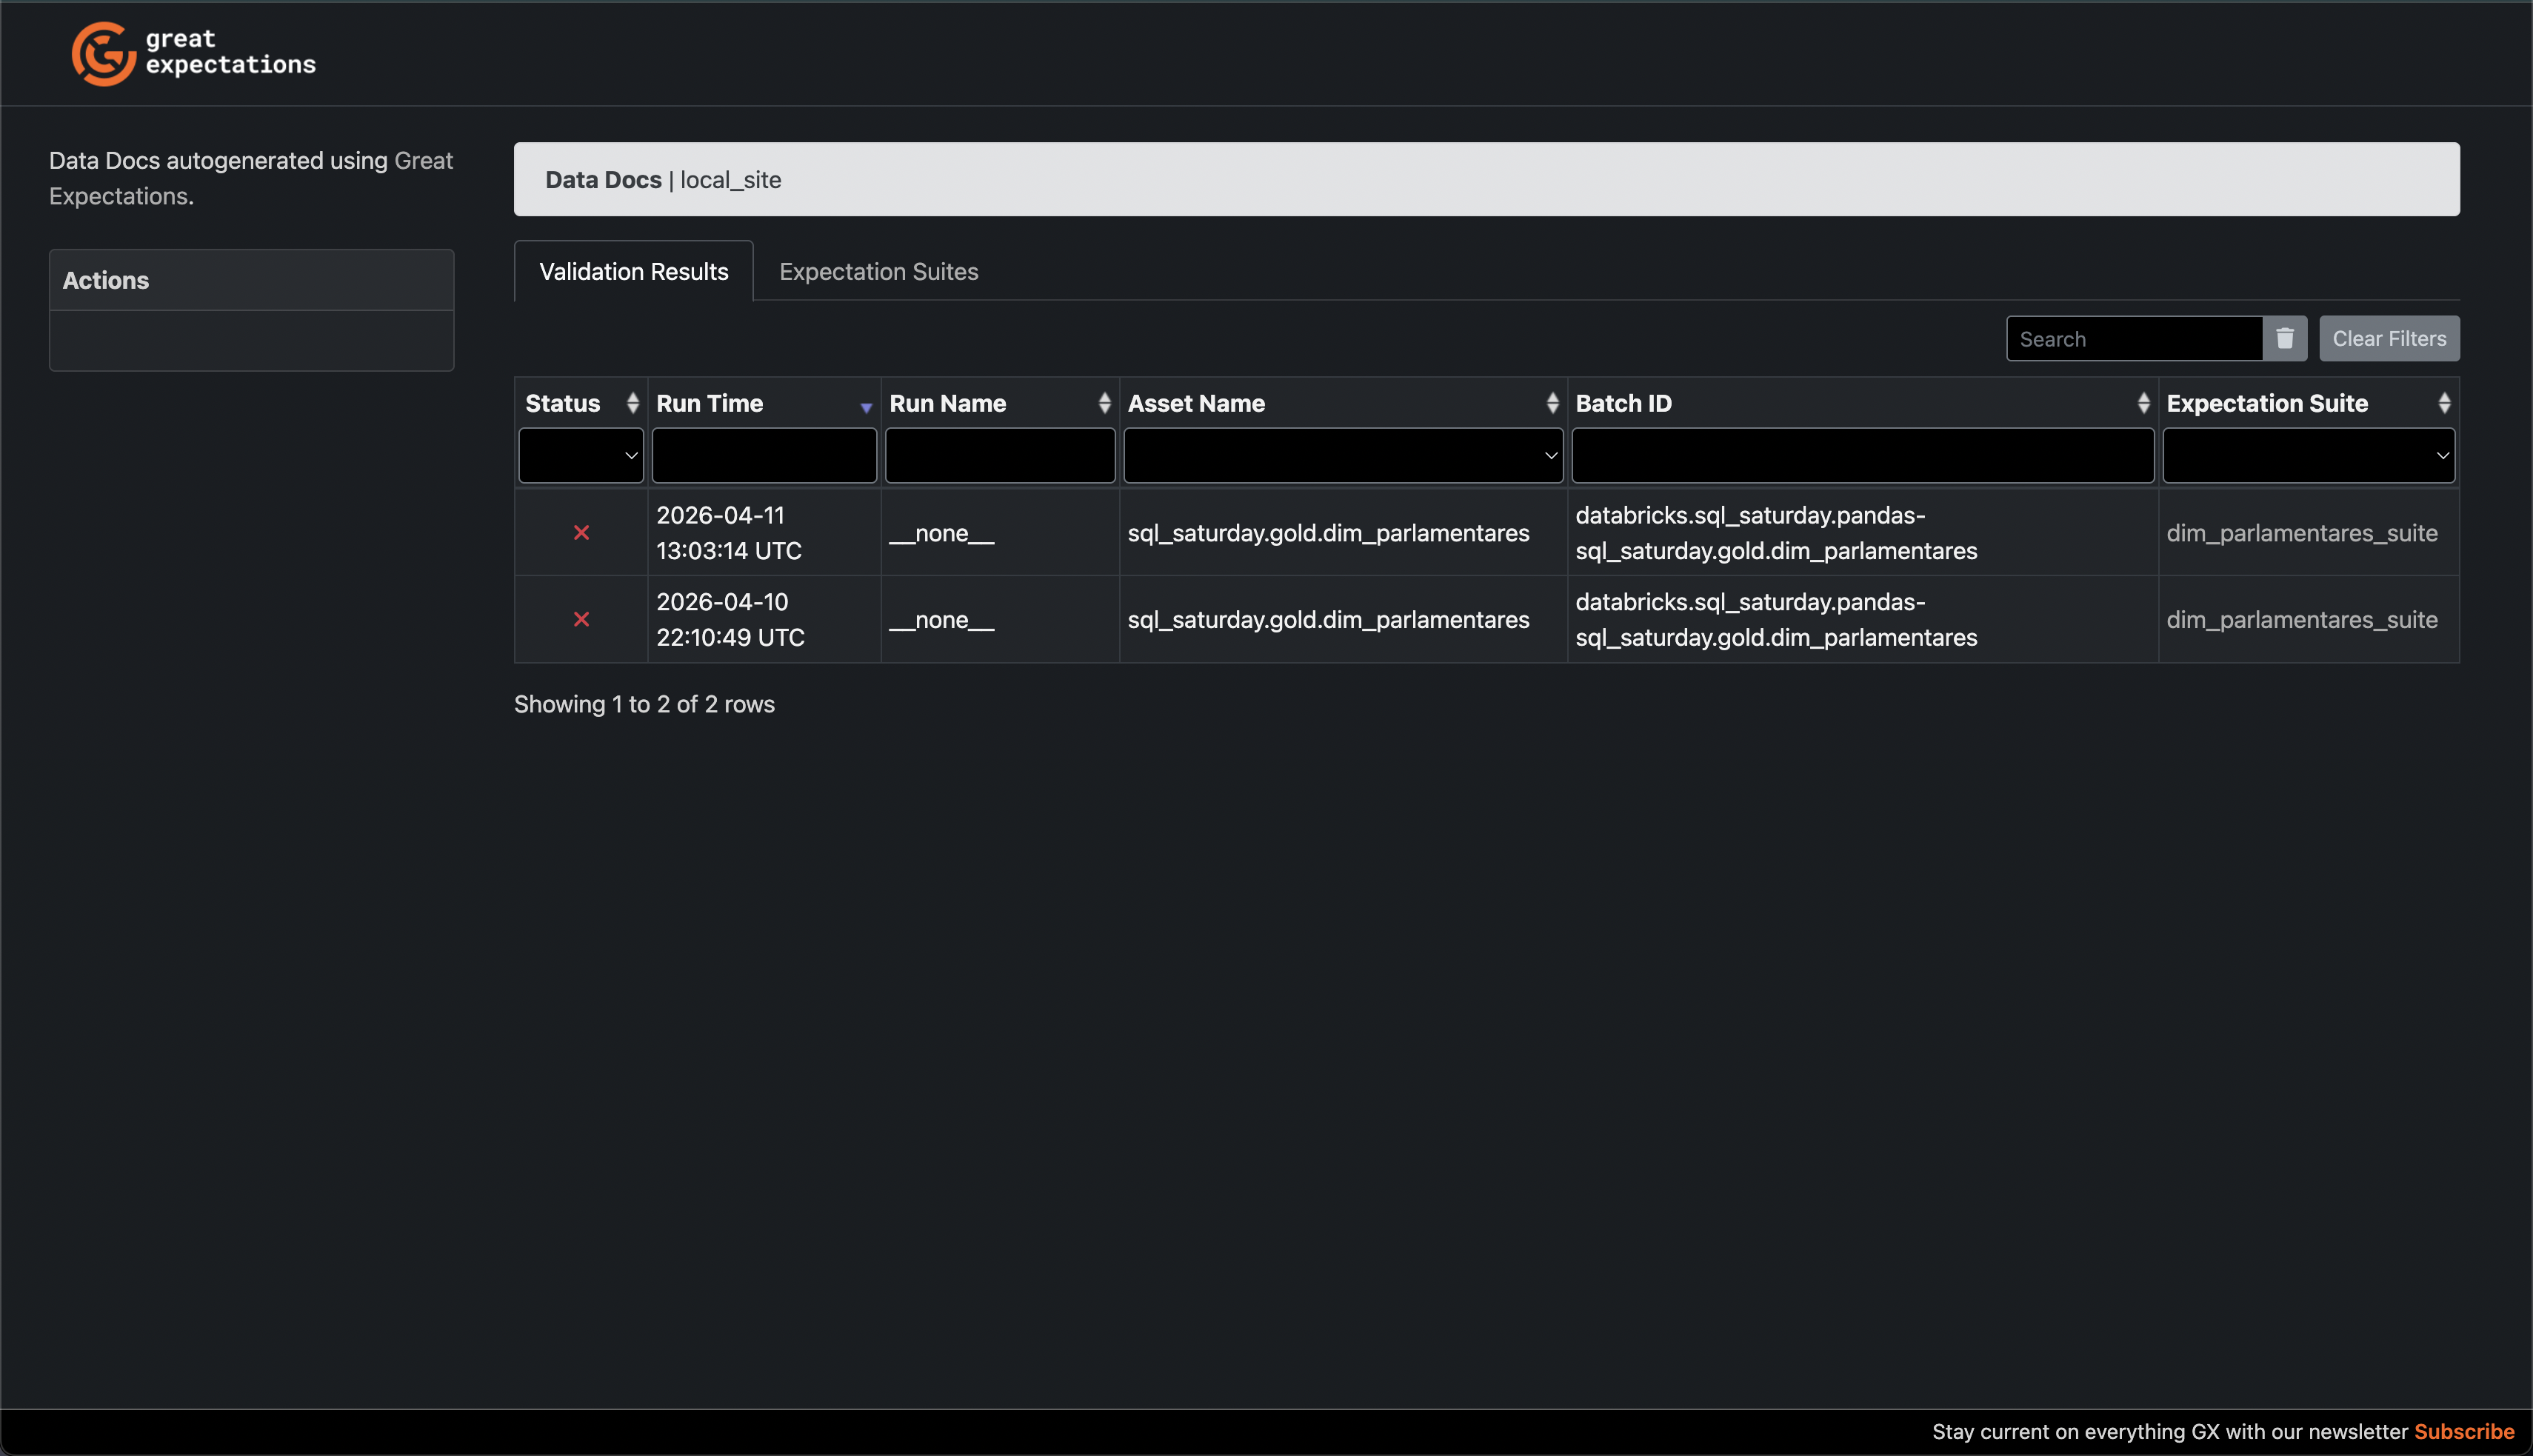Sort by Expectation Suite column arrows
This screenshot has height=1456, width=2533.
tap(2444, 403)
